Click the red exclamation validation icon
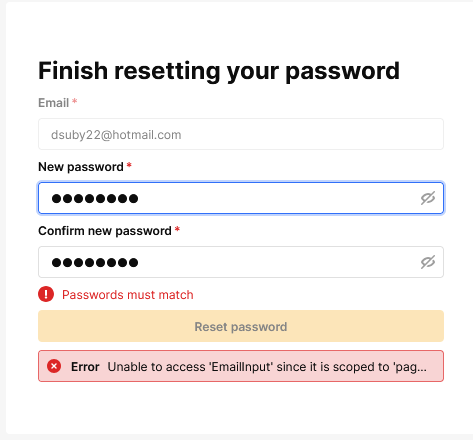Image resolution: width=473 pixels, height=440 pixels. coord(46,294)
